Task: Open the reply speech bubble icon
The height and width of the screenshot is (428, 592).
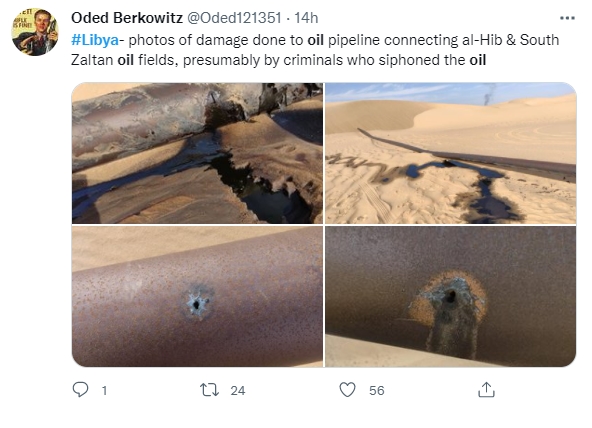Action: point(80,390)
